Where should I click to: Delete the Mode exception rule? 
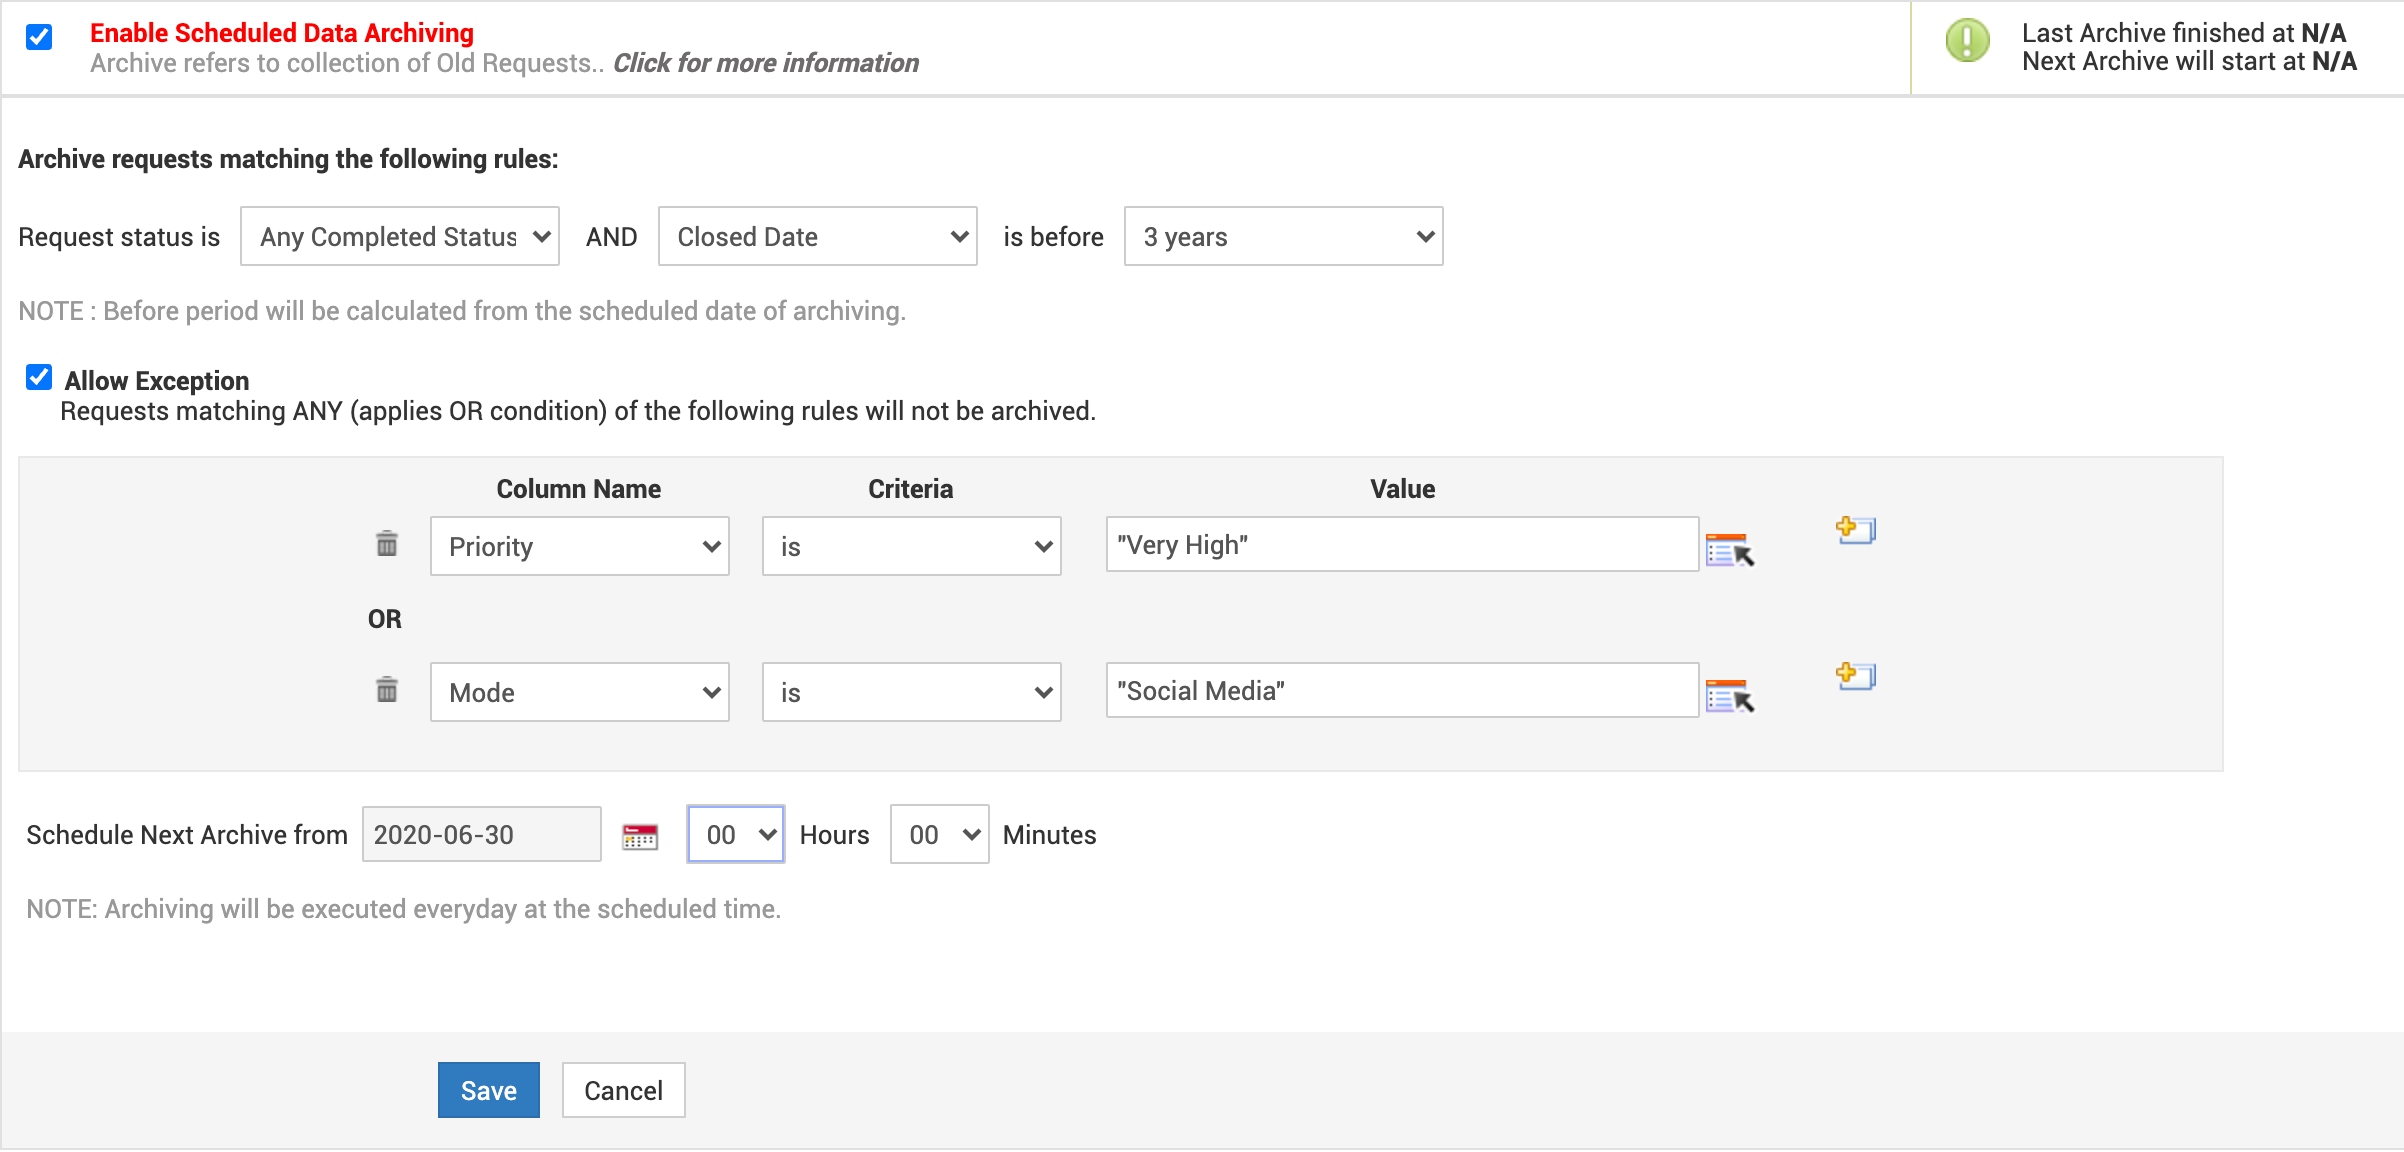coord(386,690)
